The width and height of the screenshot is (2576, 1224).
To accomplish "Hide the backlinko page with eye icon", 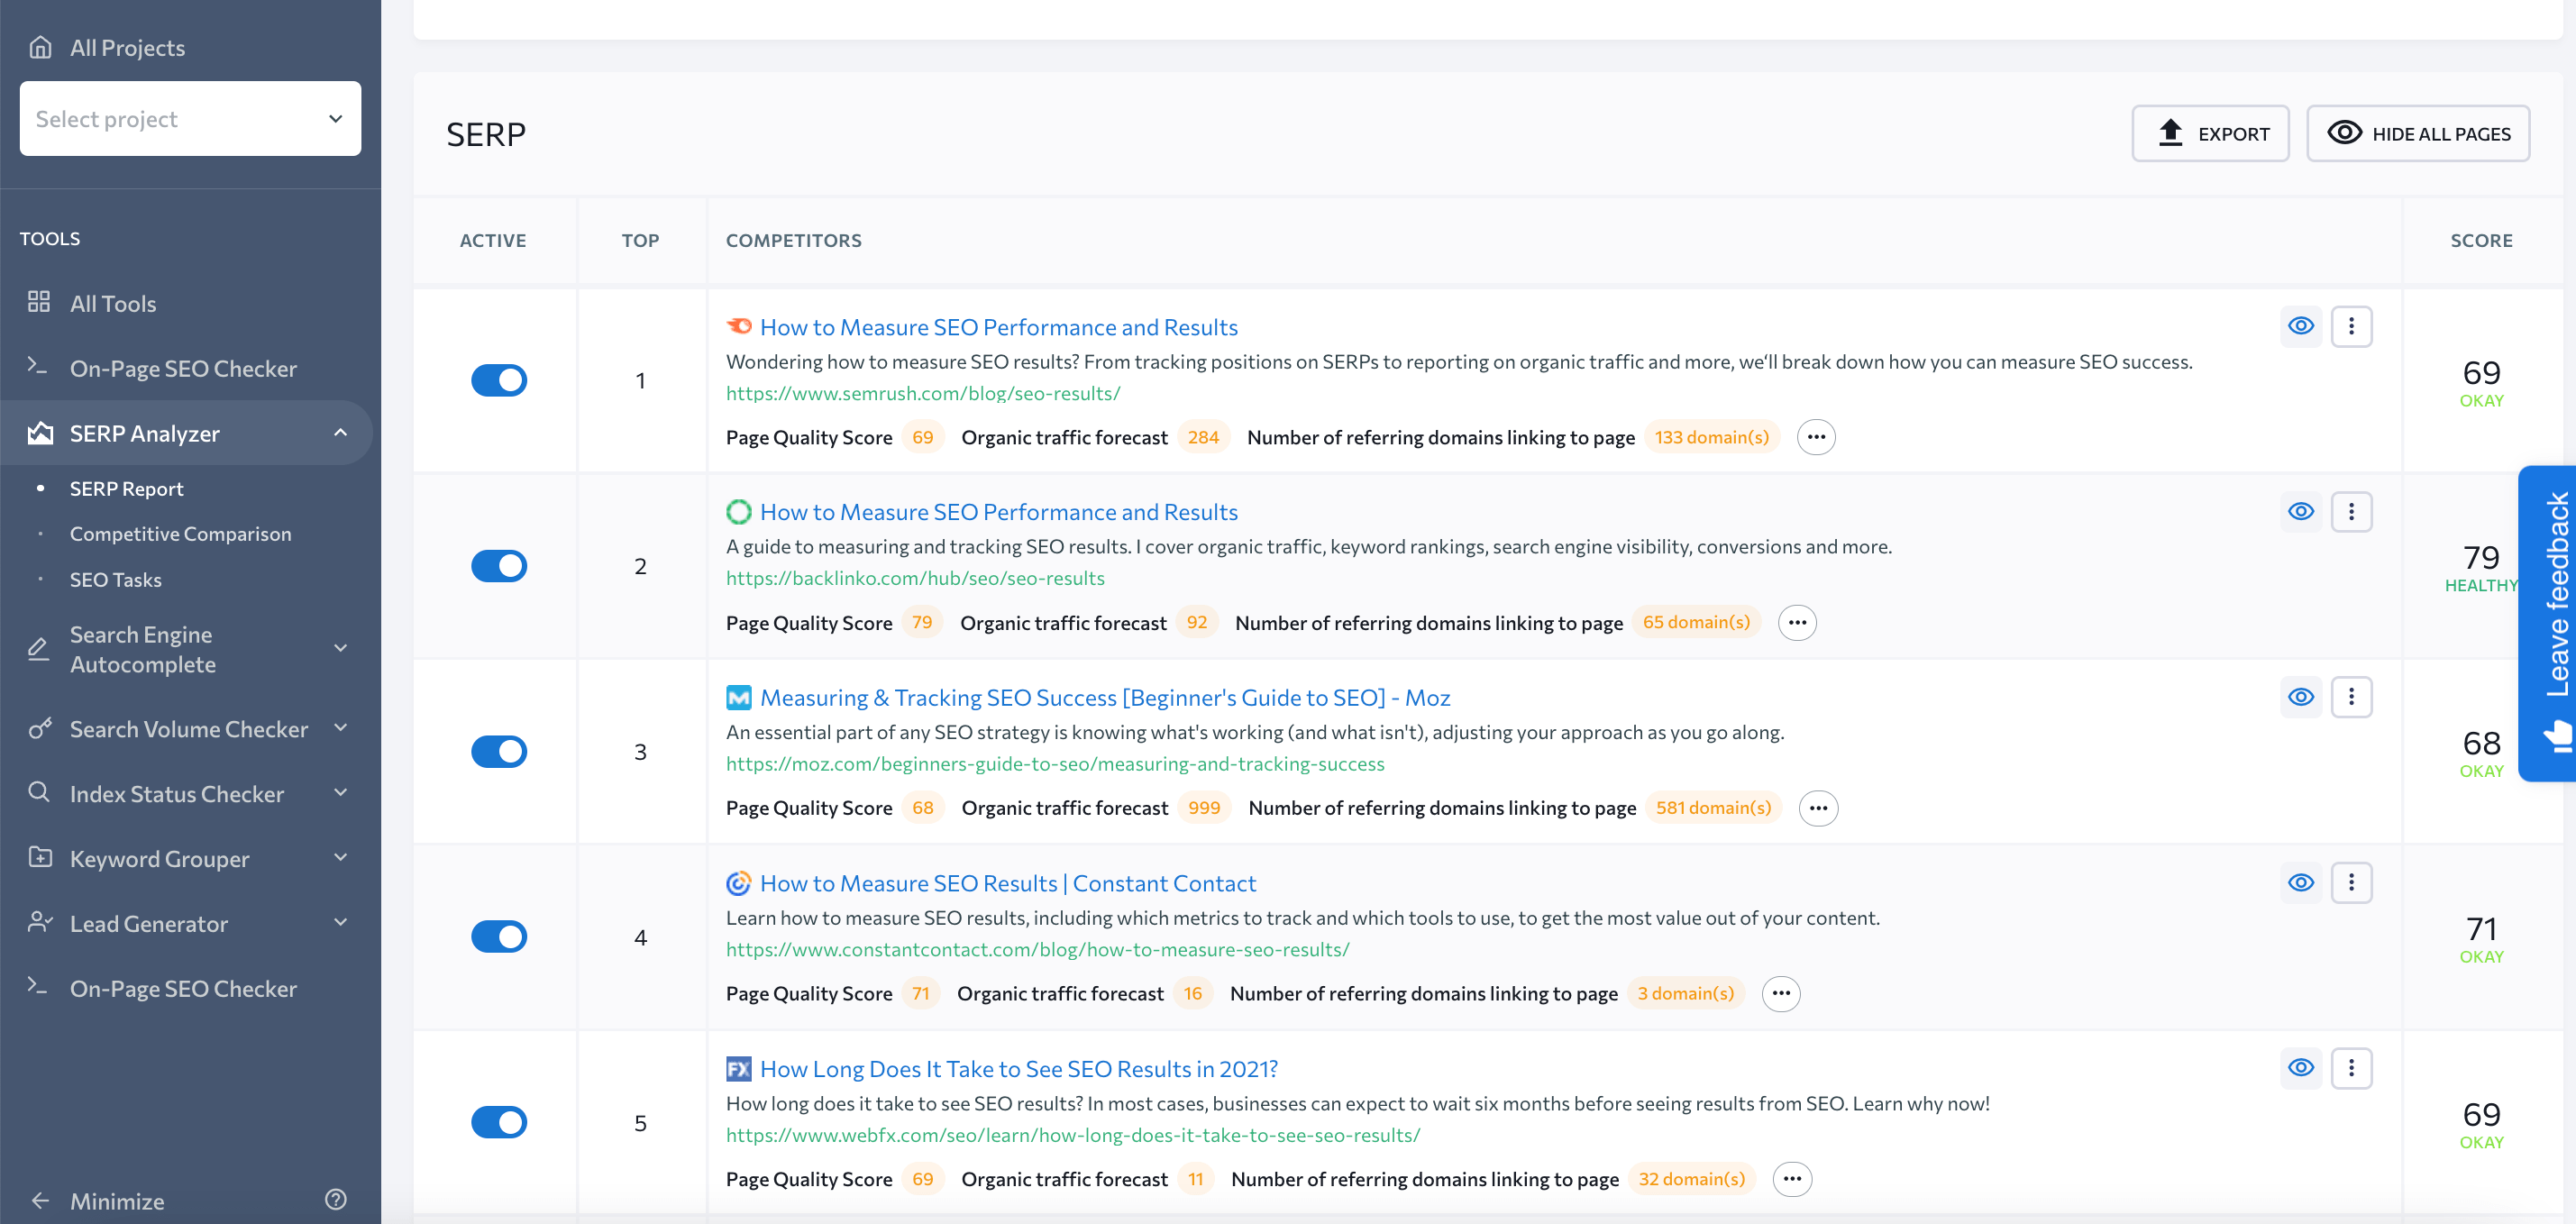I will tap(2301, 511).
